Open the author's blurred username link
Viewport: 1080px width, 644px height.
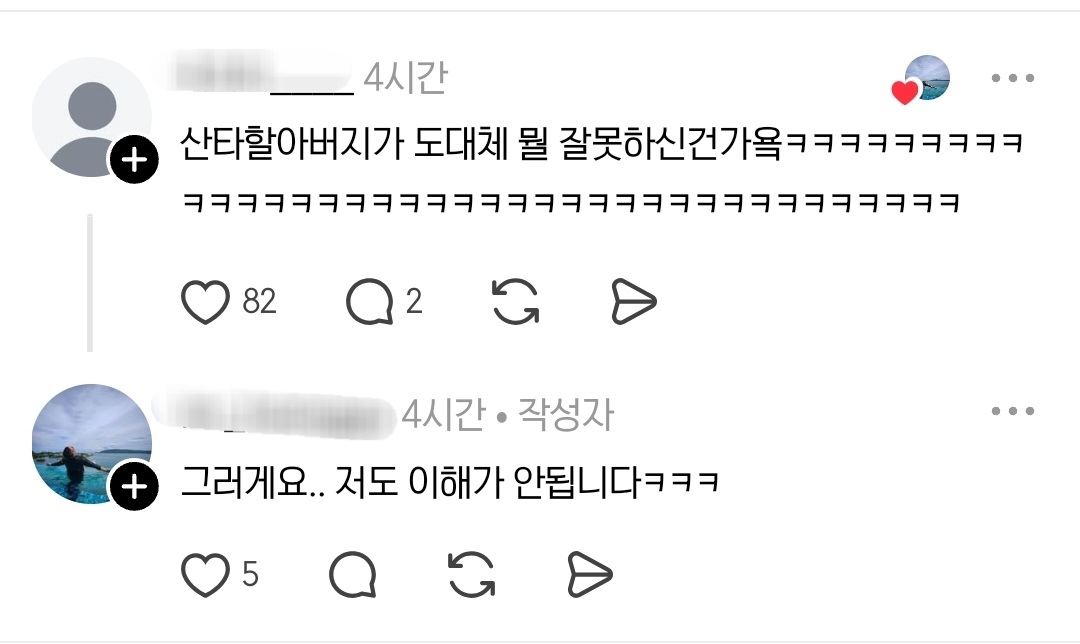[x=276, y=413]
